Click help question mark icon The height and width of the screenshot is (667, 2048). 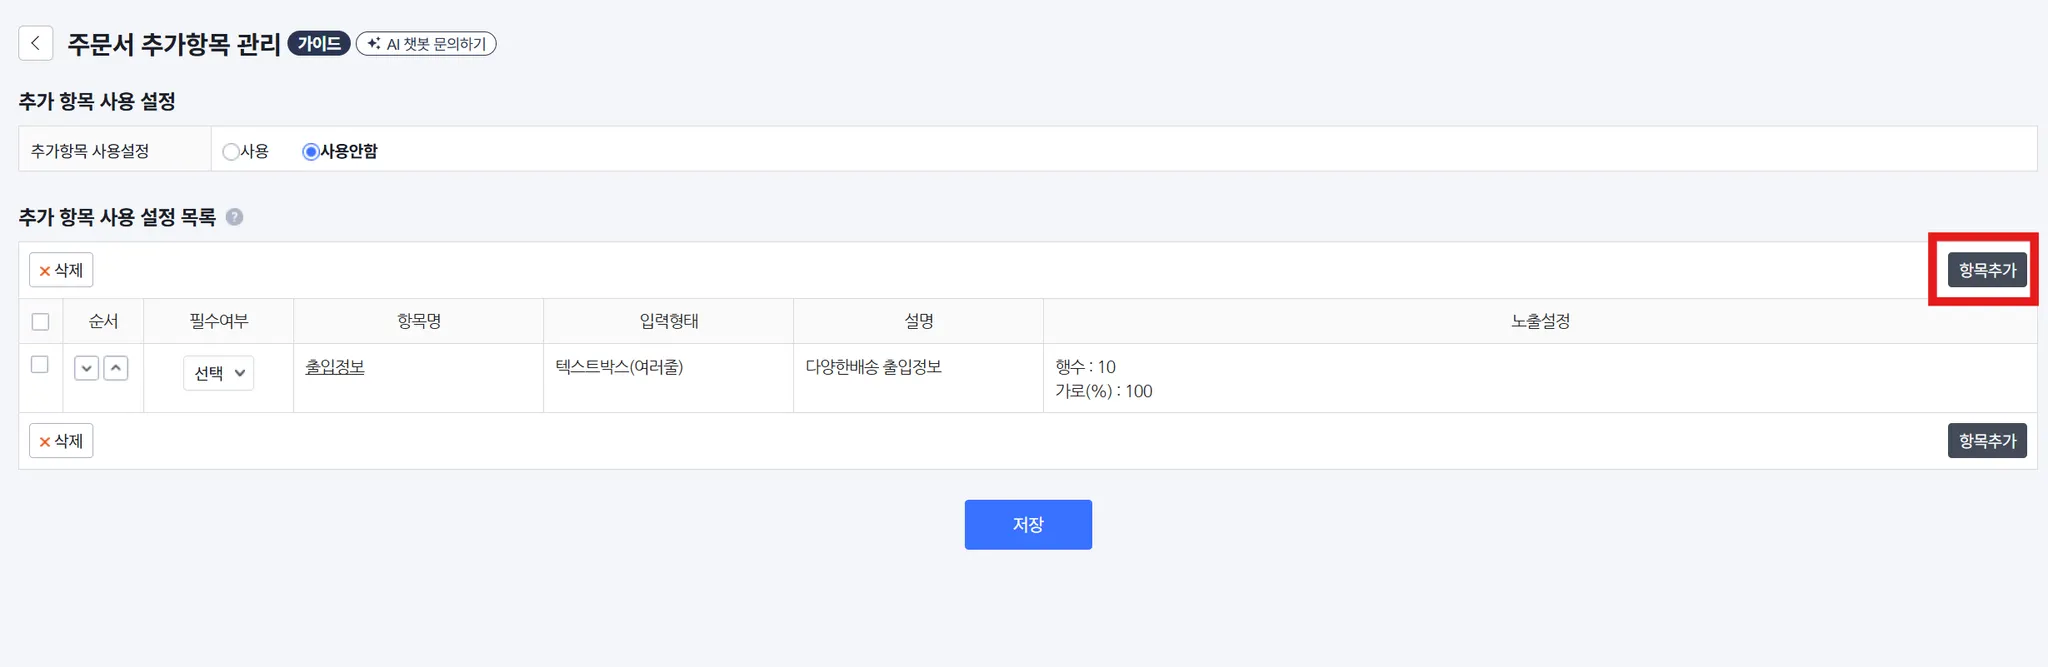click(x=235, y=217)
